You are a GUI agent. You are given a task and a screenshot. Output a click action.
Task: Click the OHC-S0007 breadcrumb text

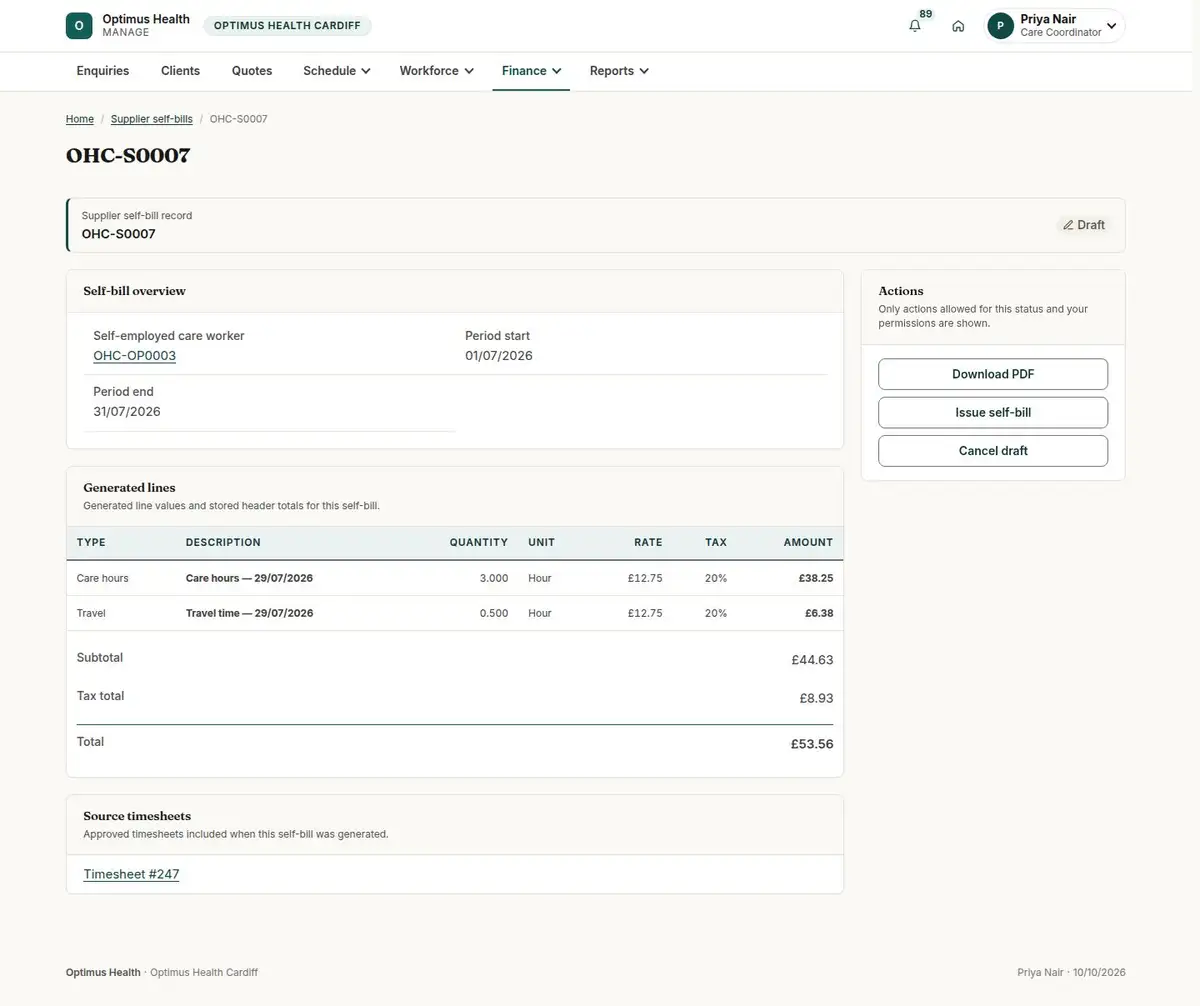point(238,119)
